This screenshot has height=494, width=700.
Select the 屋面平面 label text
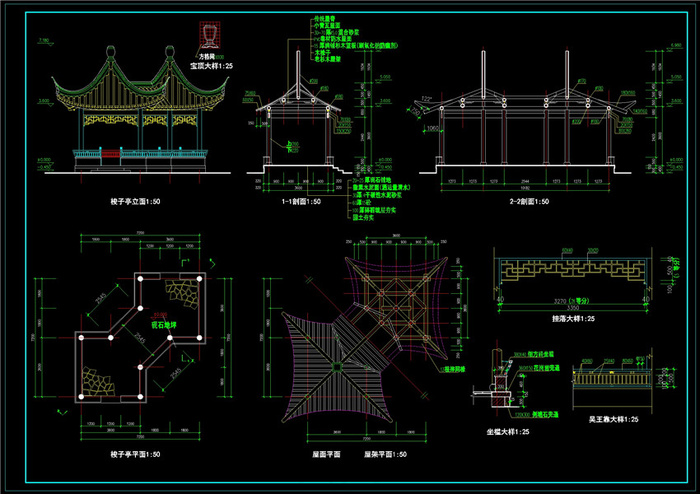(x=326, y=454)
